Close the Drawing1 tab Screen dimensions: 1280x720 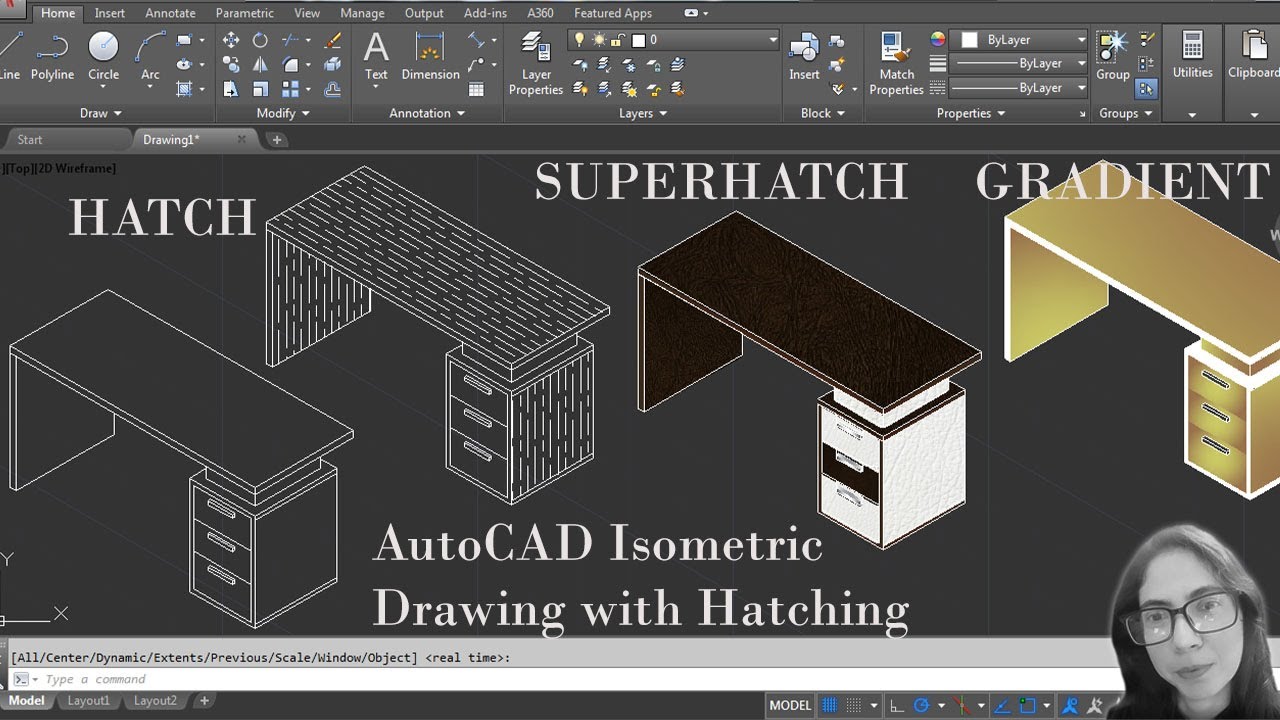241,139
